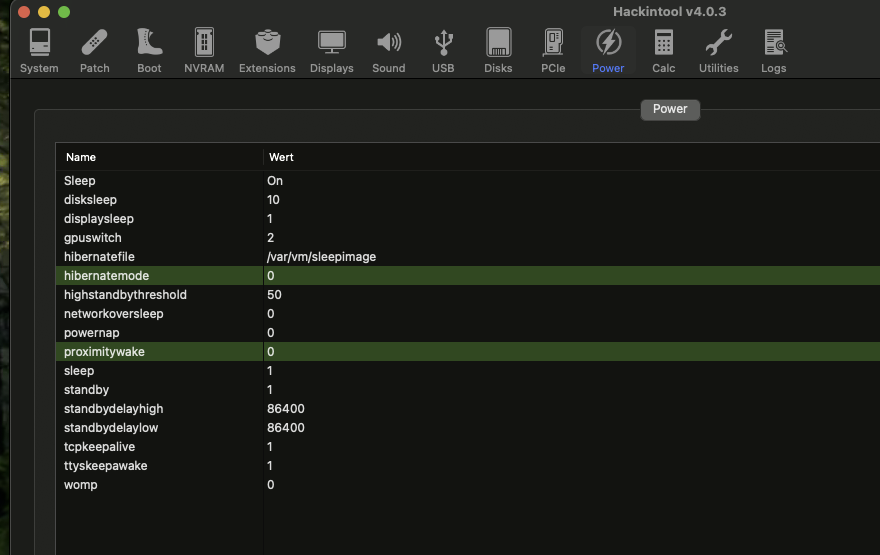Select the networkoversleep row

(x=468, y=314)
